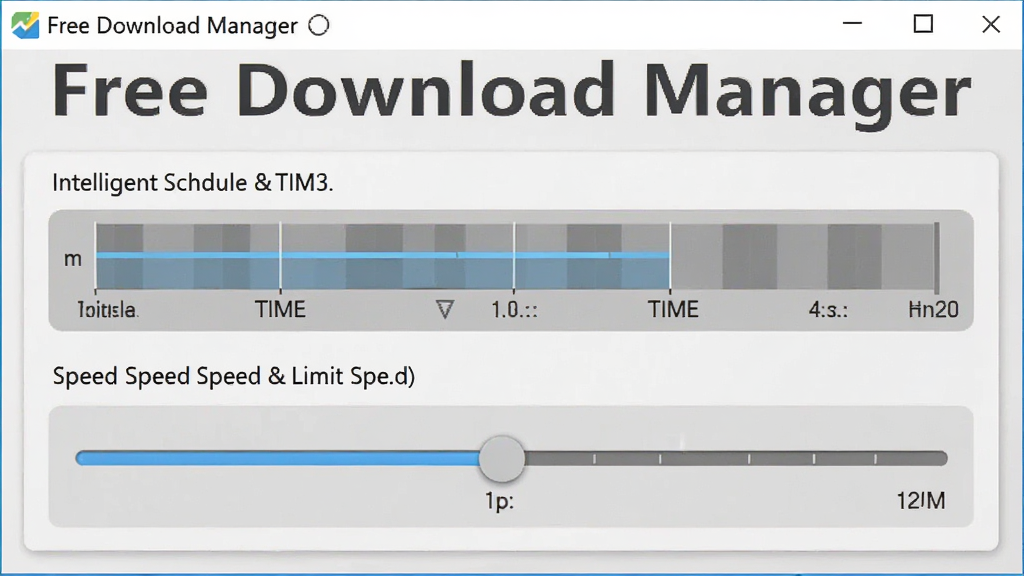The width and height of the screenshot is (1024, 576).
Task: Click the 'Intelligent Schdule & TIM3.' heading
Action: tap(193, 183)
